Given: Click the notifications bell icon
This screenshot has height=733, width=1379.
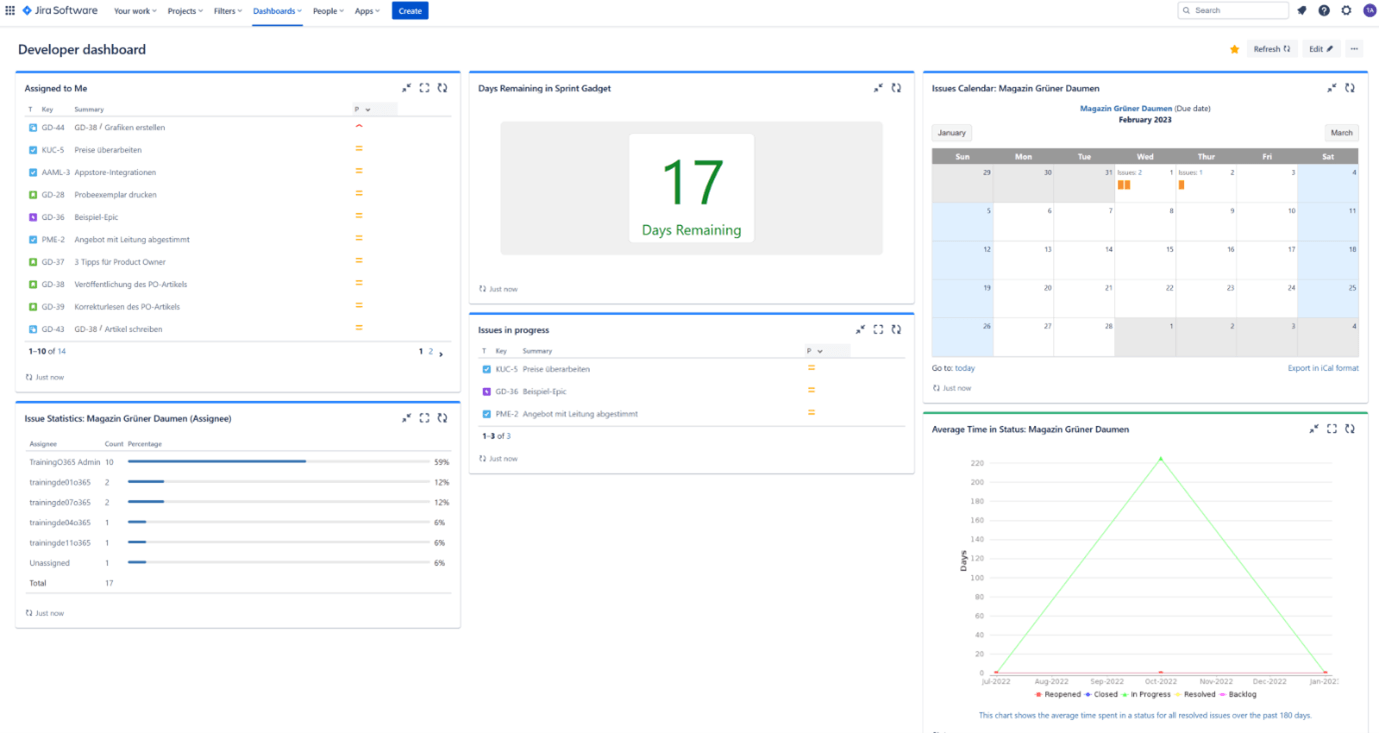Looking at the screenshot, I should (1302, 11).
